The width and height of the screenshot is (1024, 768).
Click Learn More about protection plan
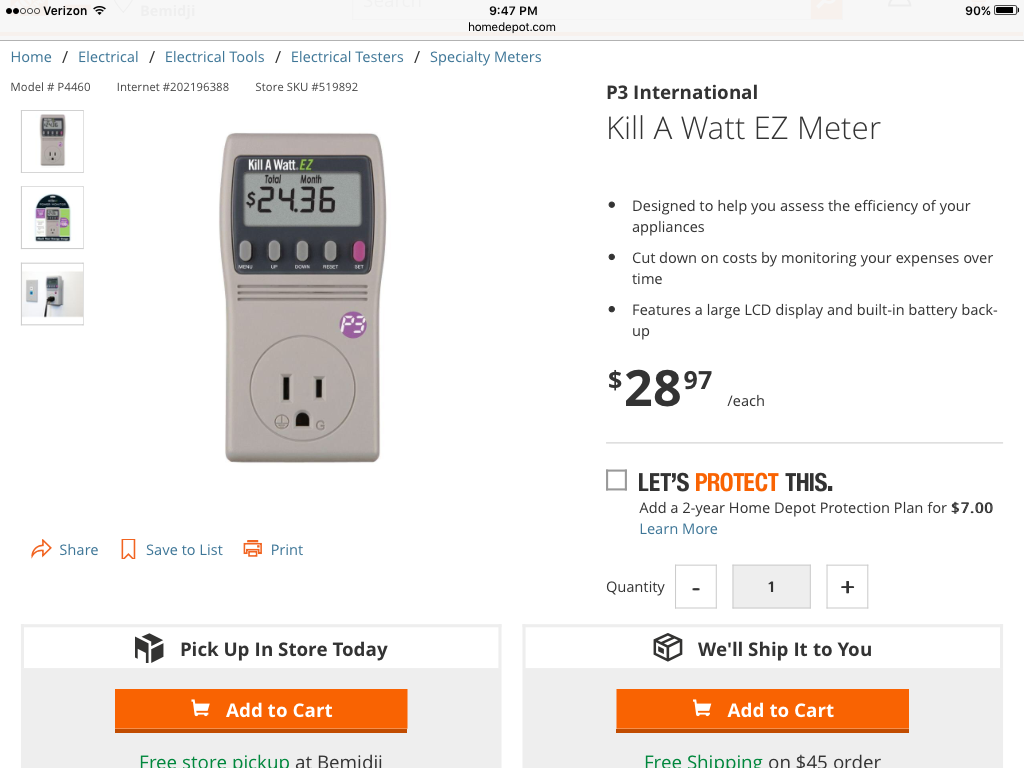click(x=678, y=529)
